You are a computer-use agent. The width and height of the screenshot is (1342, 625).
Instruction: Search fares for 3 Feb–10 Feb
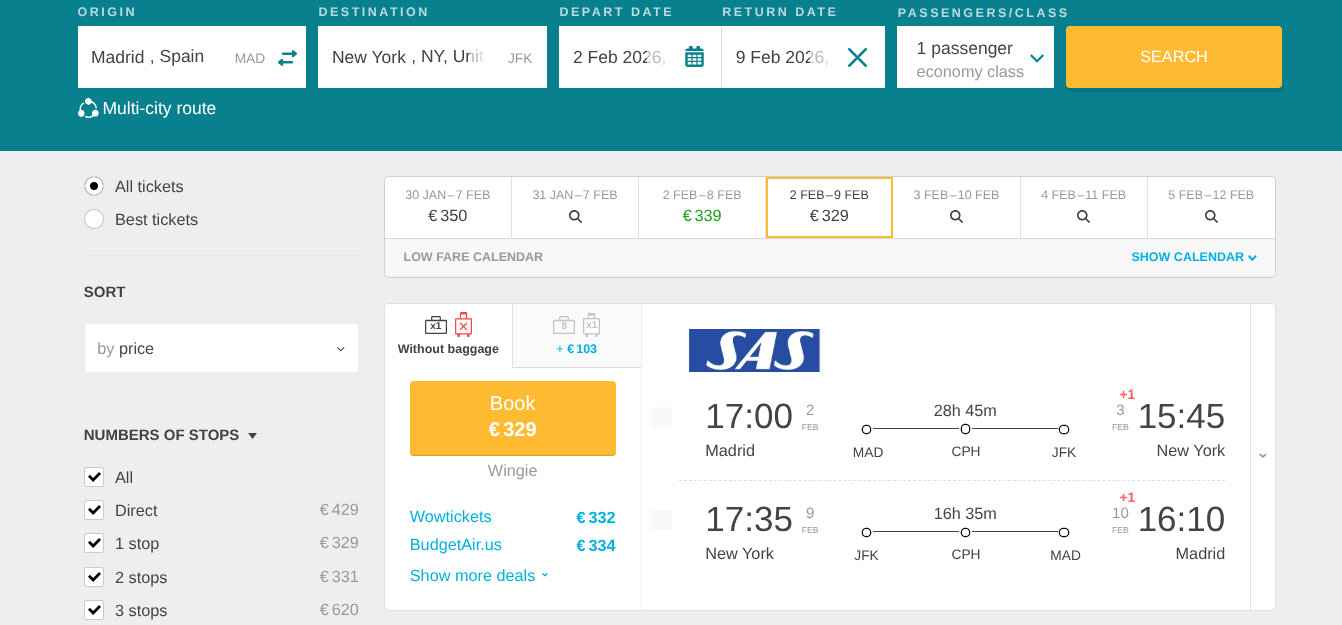coord(956,216)
